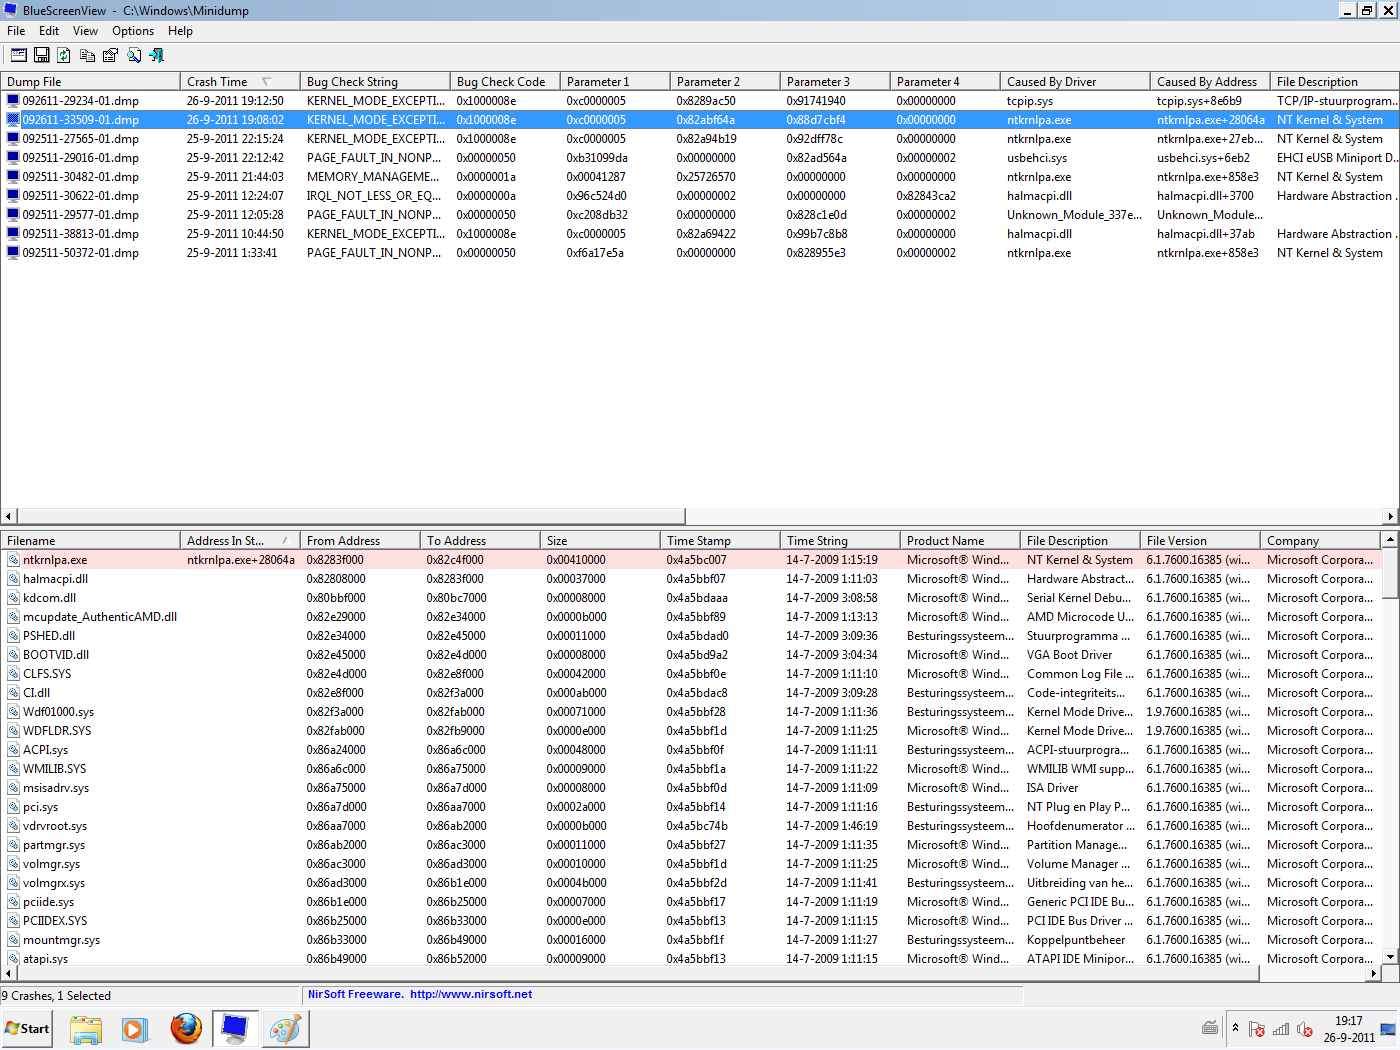Screen dimensions: 1400x1050
Task: Select the Wdf01000.sys driver row
Action: pos(691,712)
